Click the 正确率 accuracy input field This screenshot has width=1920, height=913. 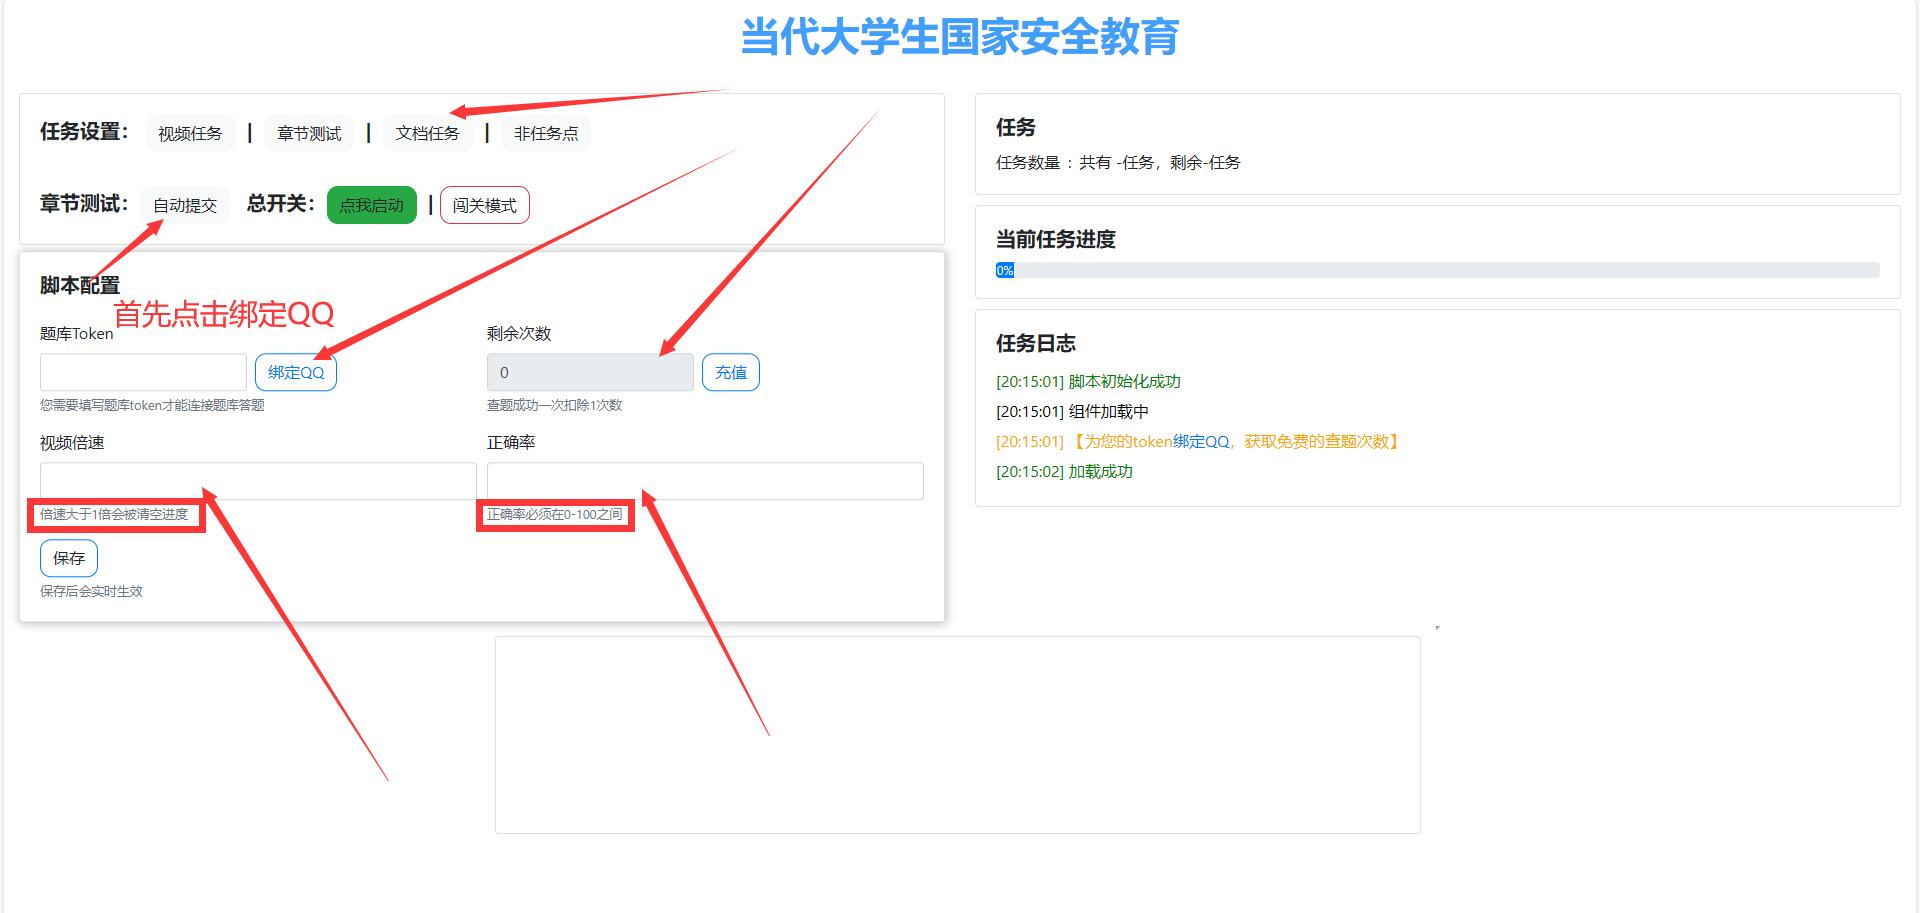[704, 480]
